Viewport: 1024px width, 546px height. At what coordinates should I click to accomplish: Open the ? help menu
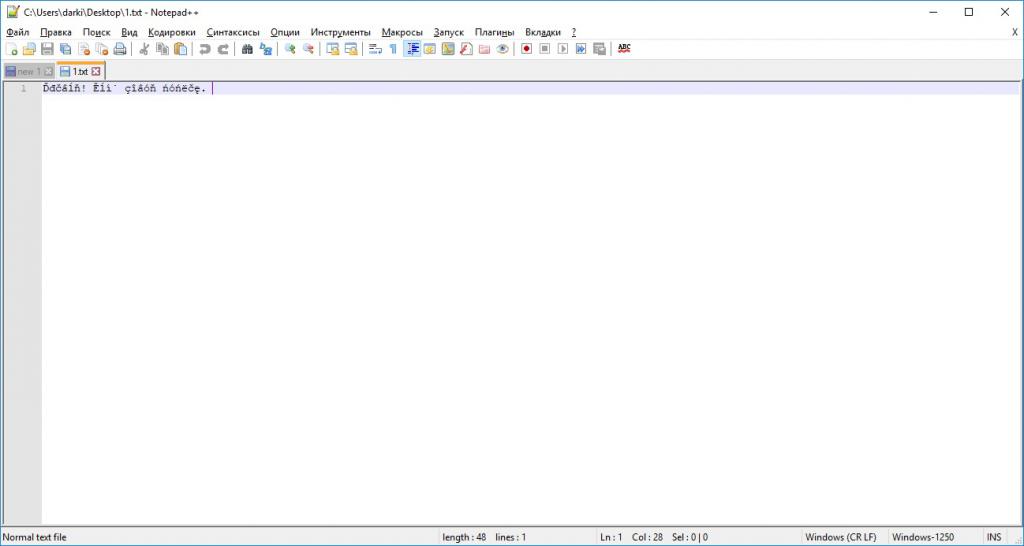click(x=573, y=32)
